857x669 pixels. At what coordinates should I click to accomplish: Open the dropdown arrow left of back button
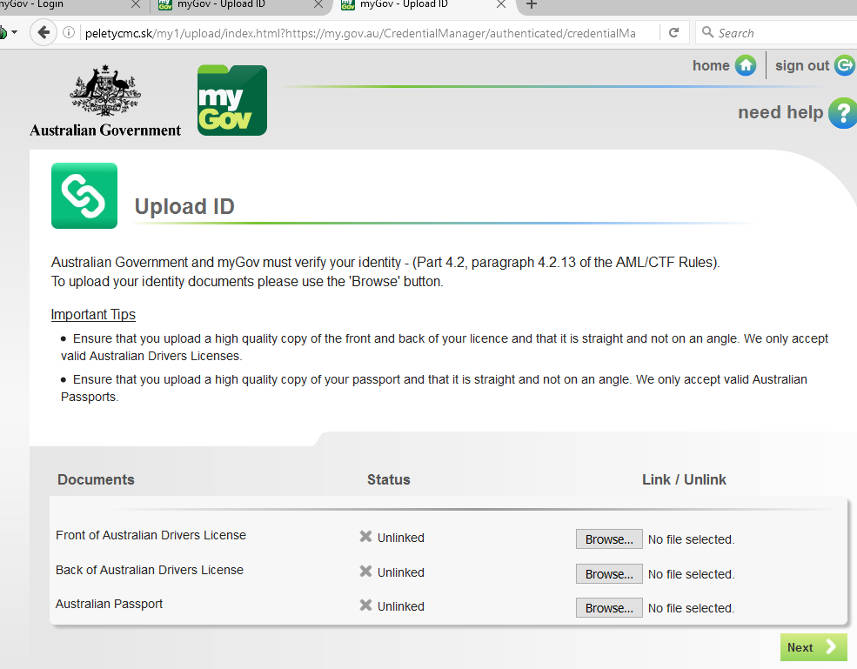[14, 32]
